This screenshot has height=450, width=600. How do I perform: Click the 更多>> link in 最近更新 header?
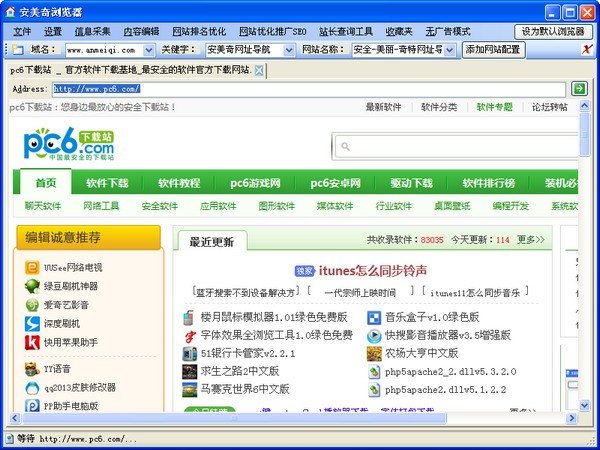point(530,240)
